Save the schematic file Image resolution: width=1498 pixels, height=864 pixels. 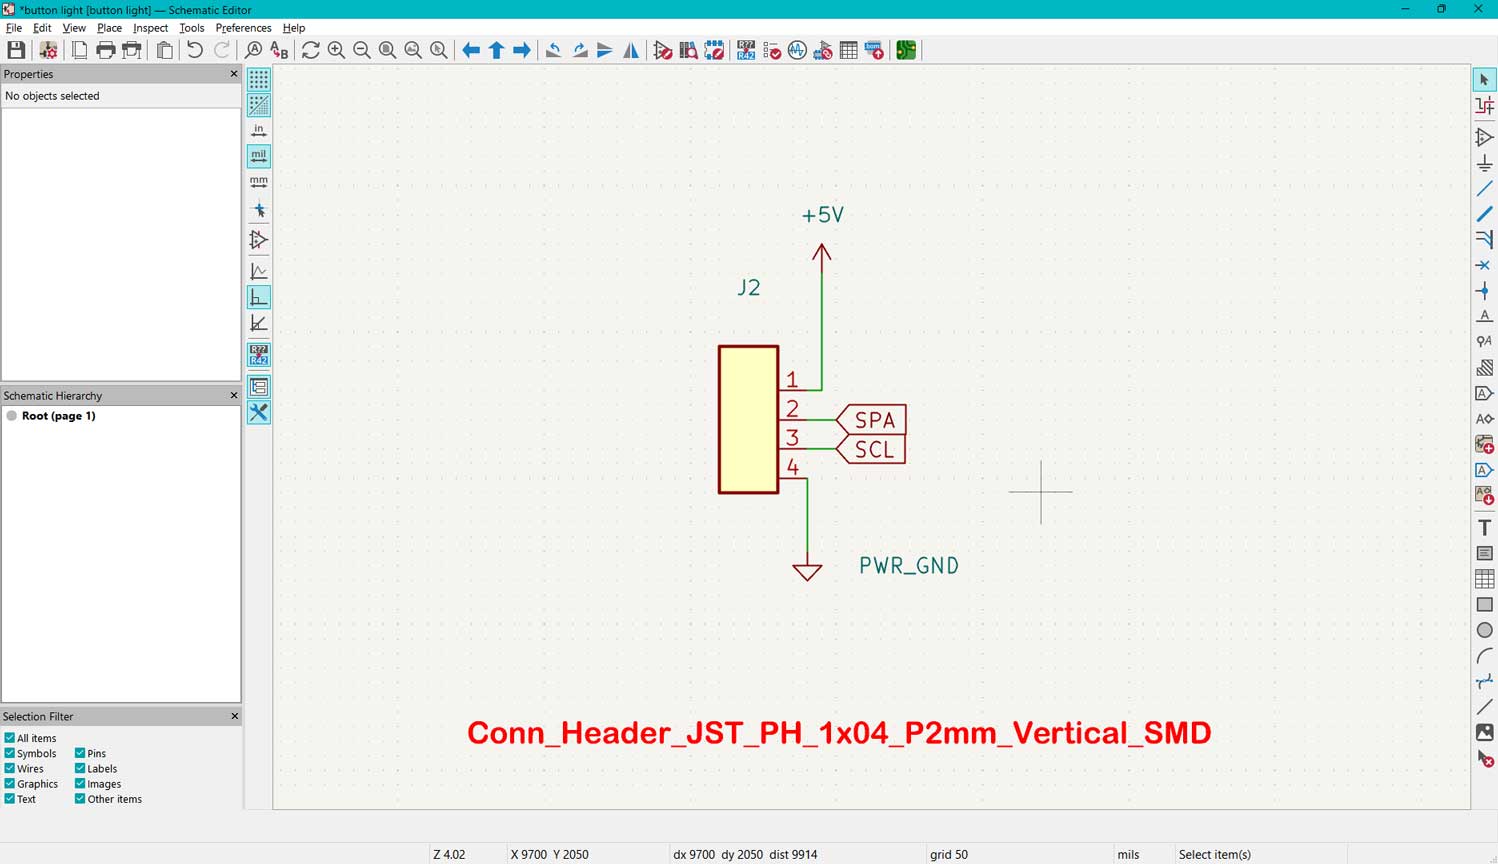click(15, 50)
